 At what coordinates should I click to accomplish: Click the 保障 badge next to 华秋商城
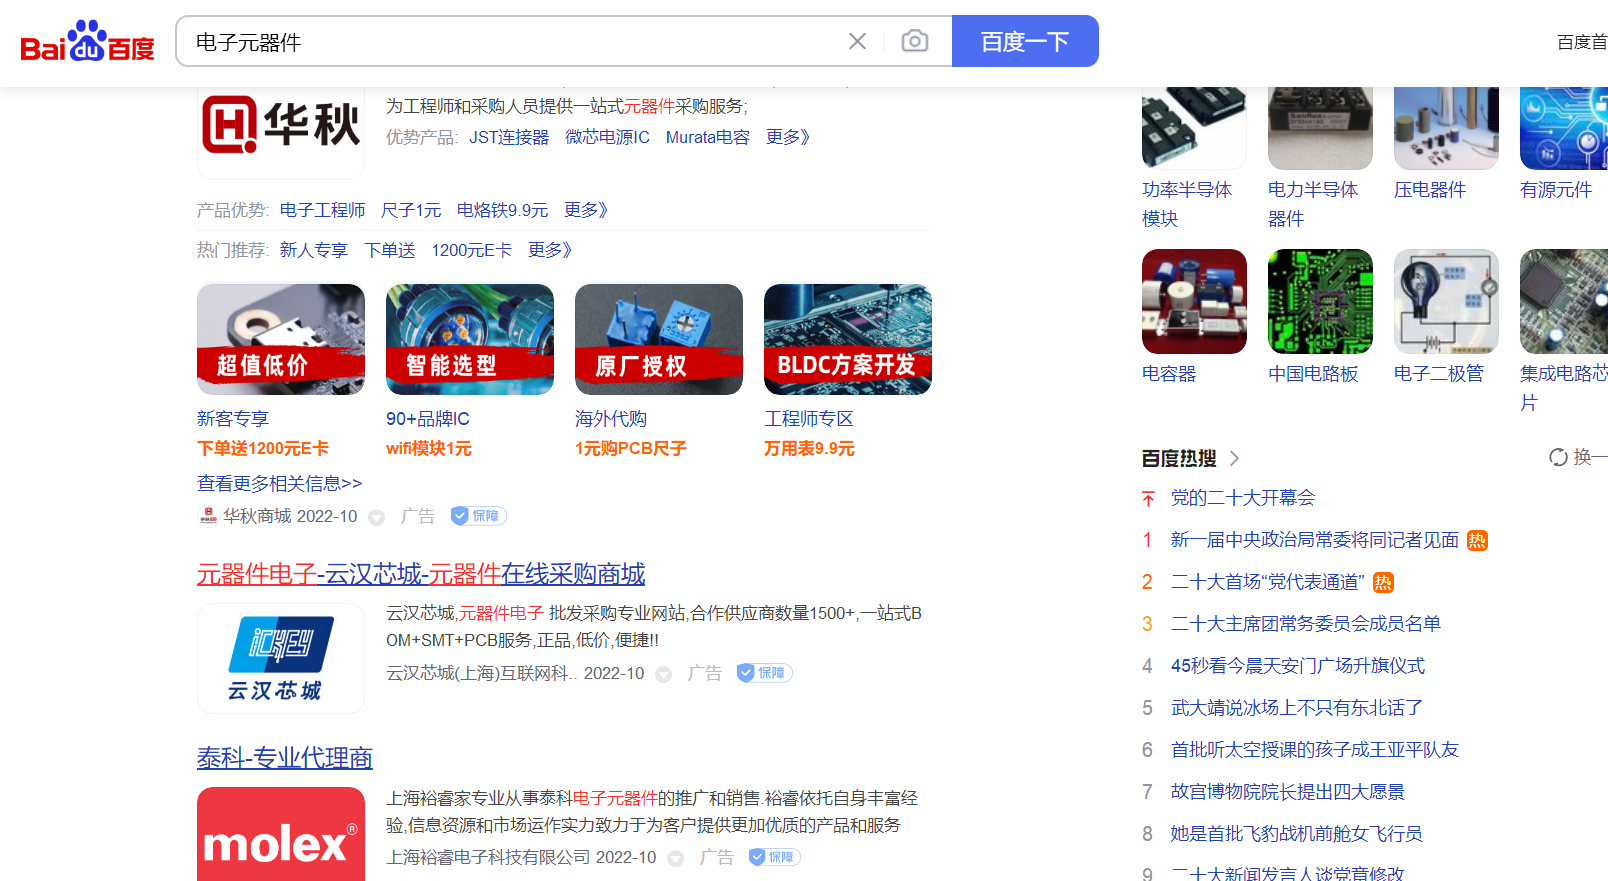click(478, 516)
